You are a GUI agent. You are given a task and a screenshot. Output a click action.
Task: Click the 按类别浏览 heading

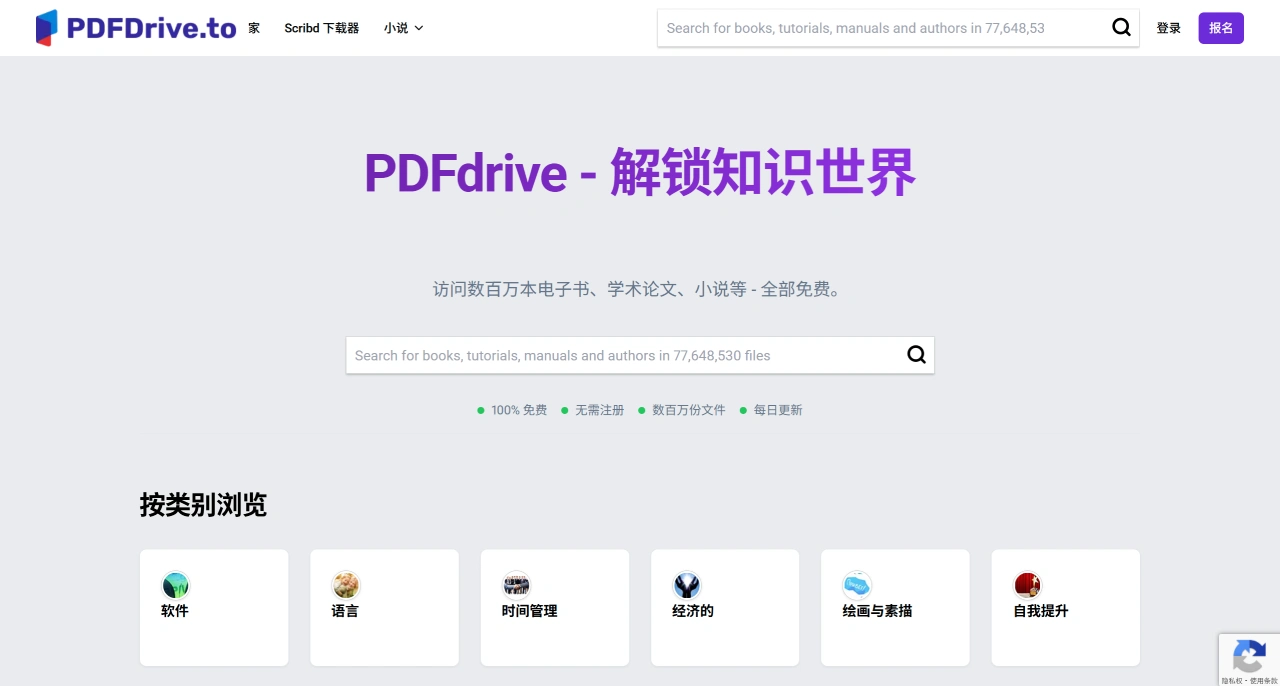pyautogui.click(x=204, y=505)
